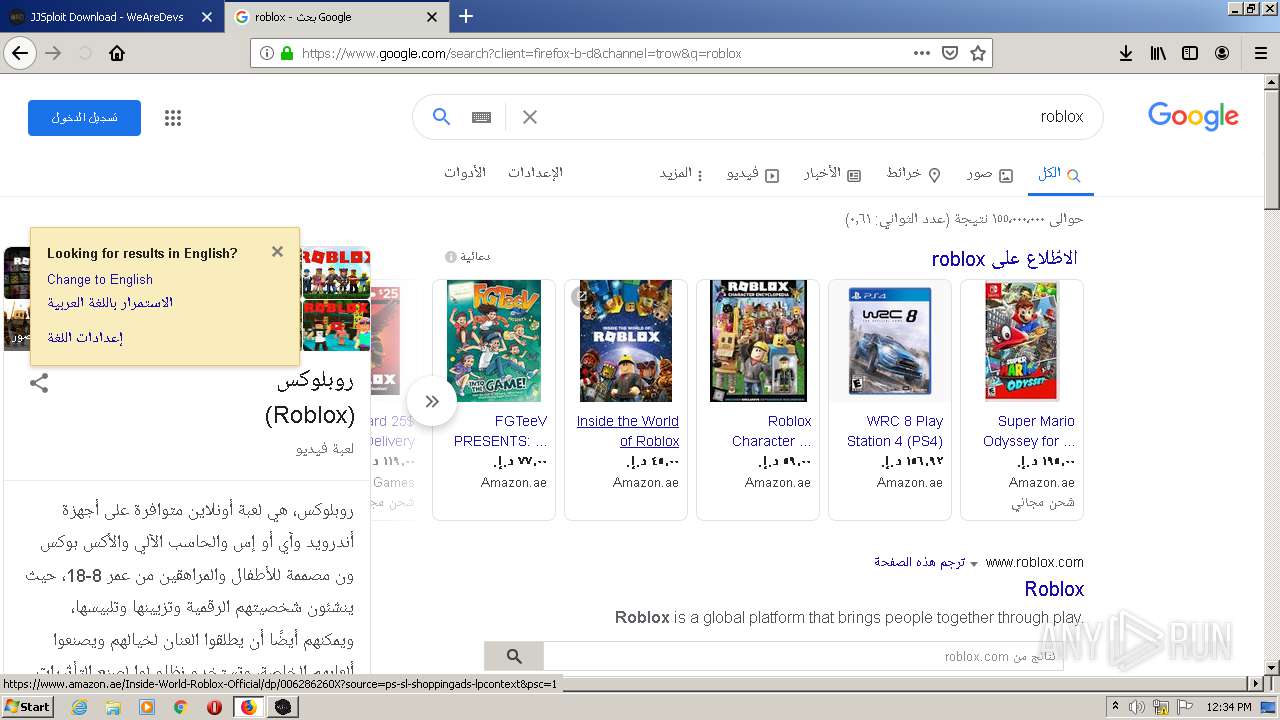Click the share icon in knowledge panel

click(x=39, y=383)
